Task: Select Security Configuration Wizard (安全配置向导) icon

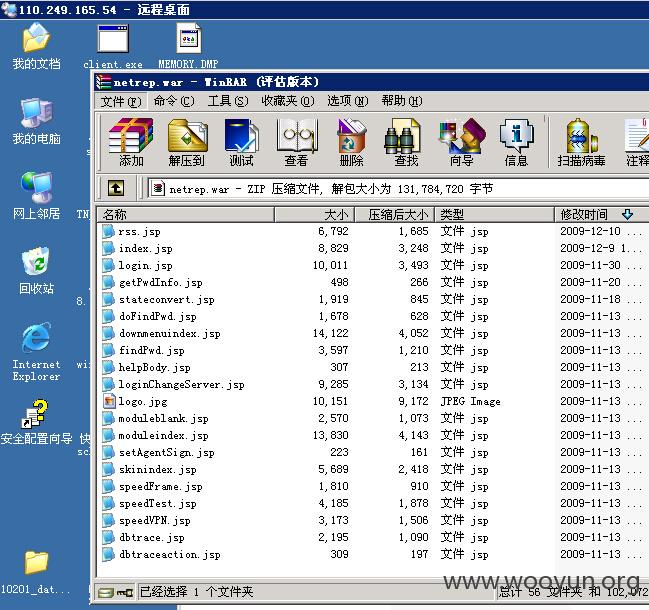Action: 36,422
